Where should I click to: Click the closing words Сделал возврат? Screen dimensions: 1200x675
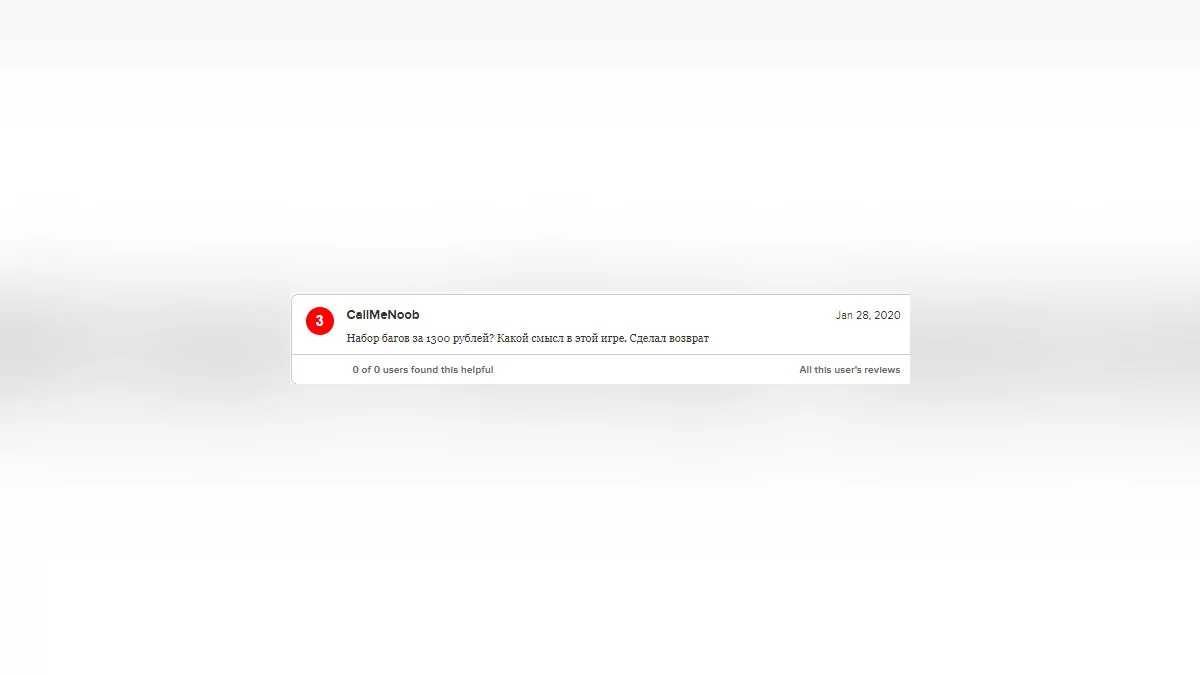(670, 339)
